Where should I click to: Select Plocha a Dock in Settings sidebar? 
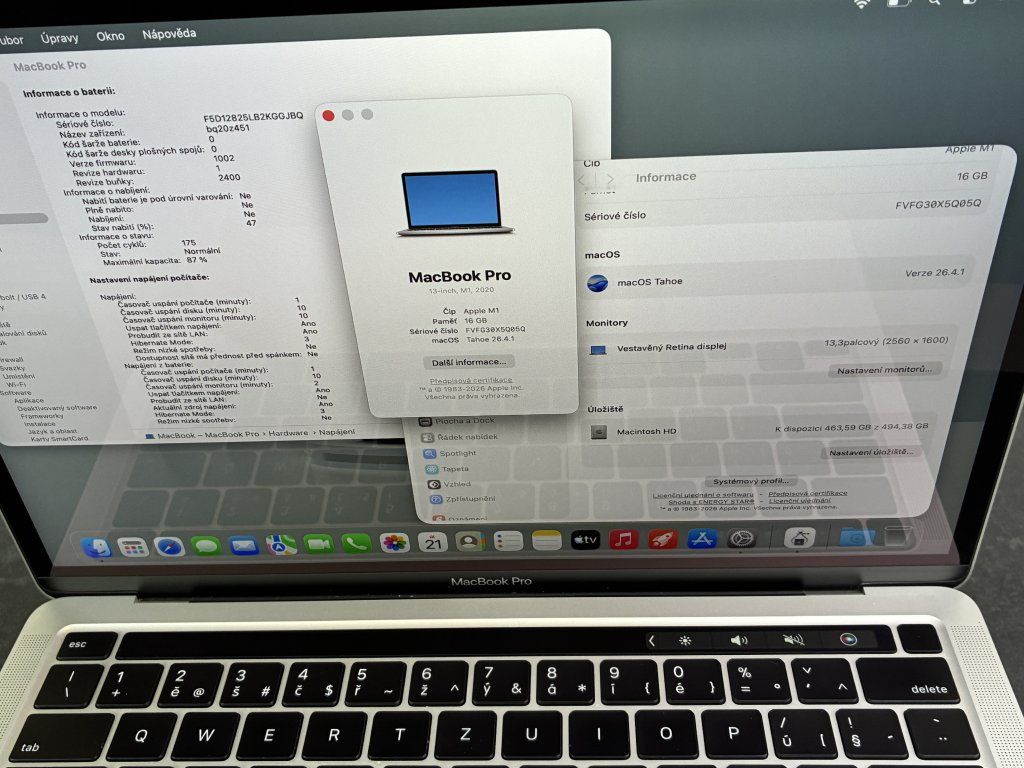[458, 421]
